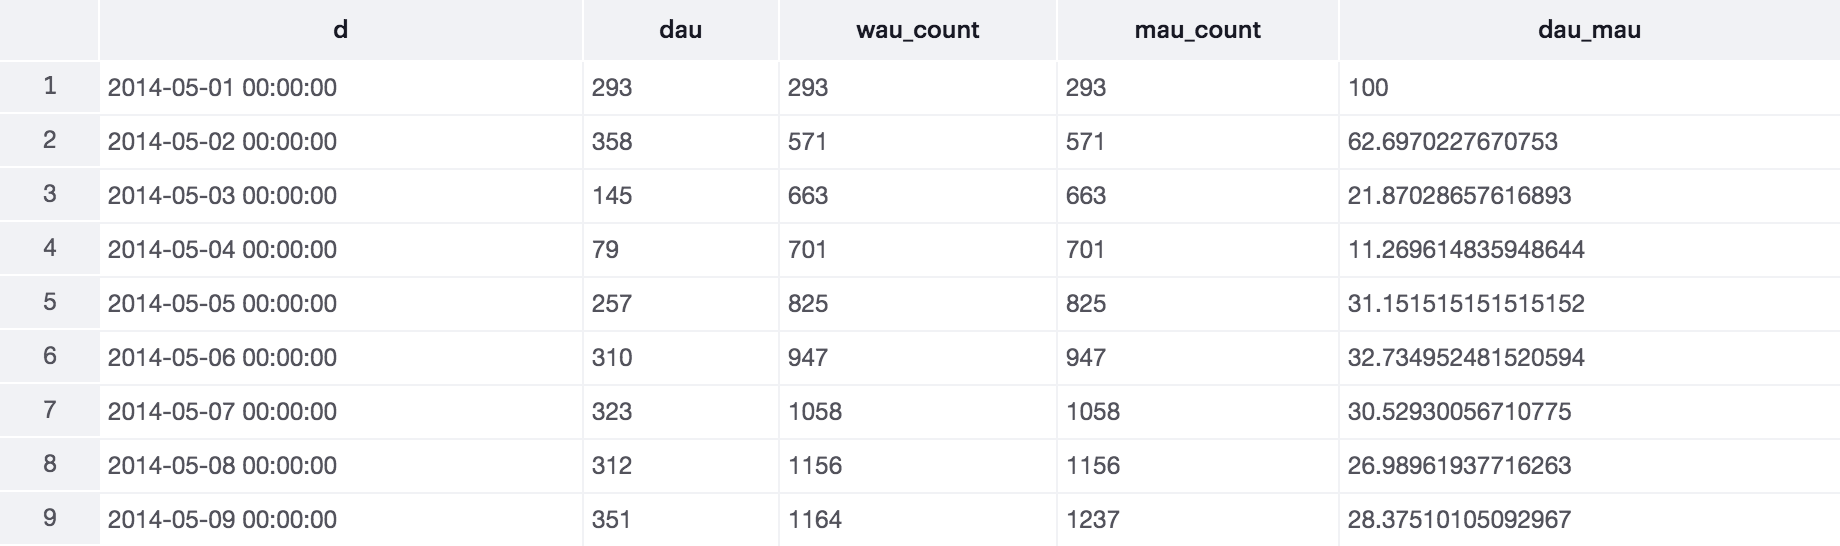The width and height of the screenshot is (1840, 546).
Task: Click the 'dau_mau' column header
Action: [x=1588, y=30]
